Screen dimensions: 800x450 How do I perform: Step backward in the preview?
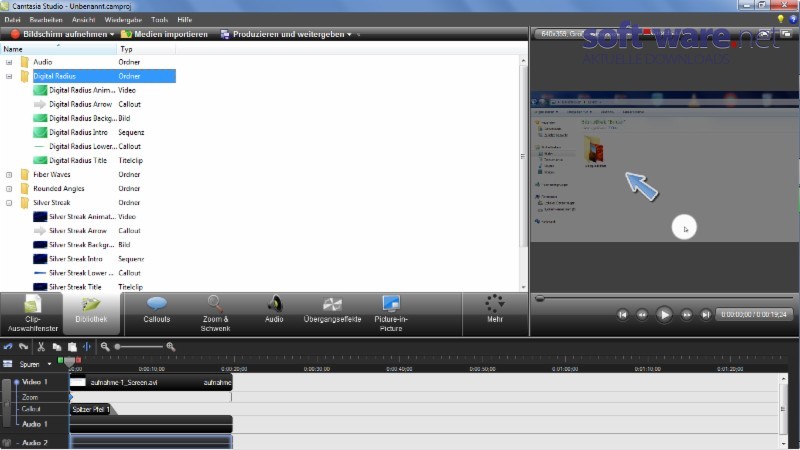click(x=642, y=315)
